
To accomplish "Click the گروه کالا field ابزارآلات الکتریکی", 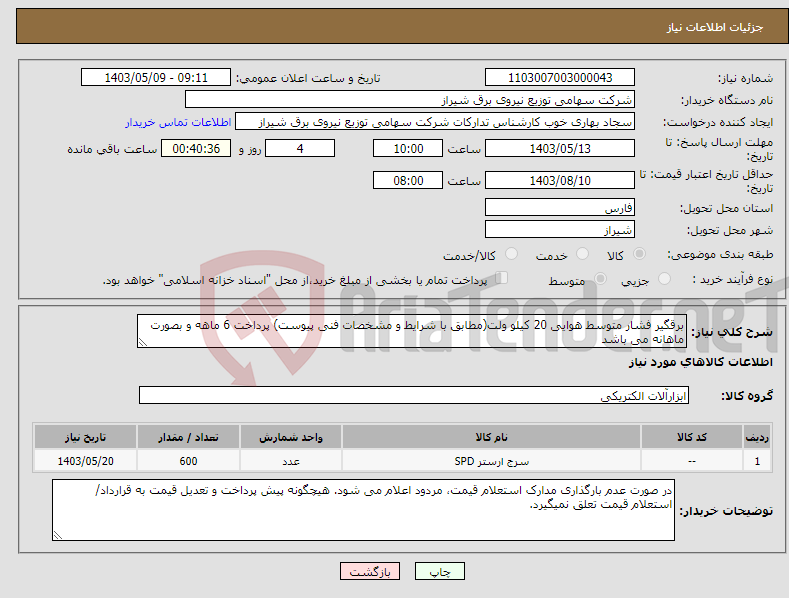I will click(414, 395).
